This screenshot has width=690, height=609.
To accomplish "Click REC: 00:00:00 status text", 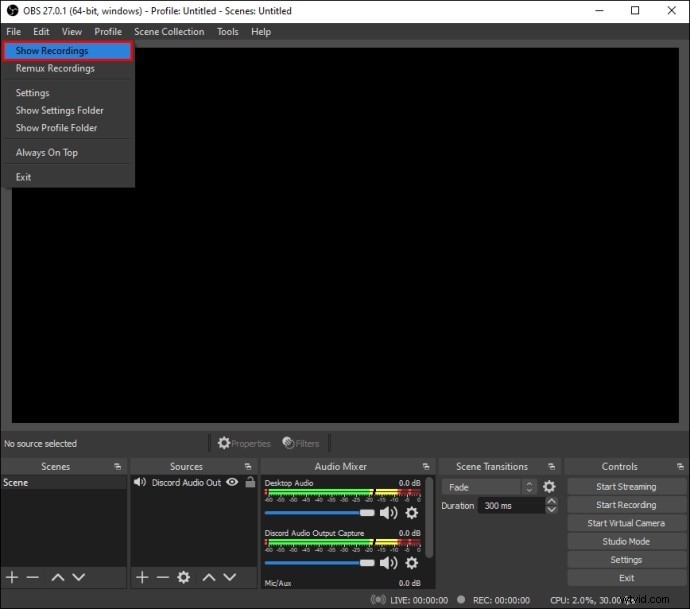I will (501, 600).
